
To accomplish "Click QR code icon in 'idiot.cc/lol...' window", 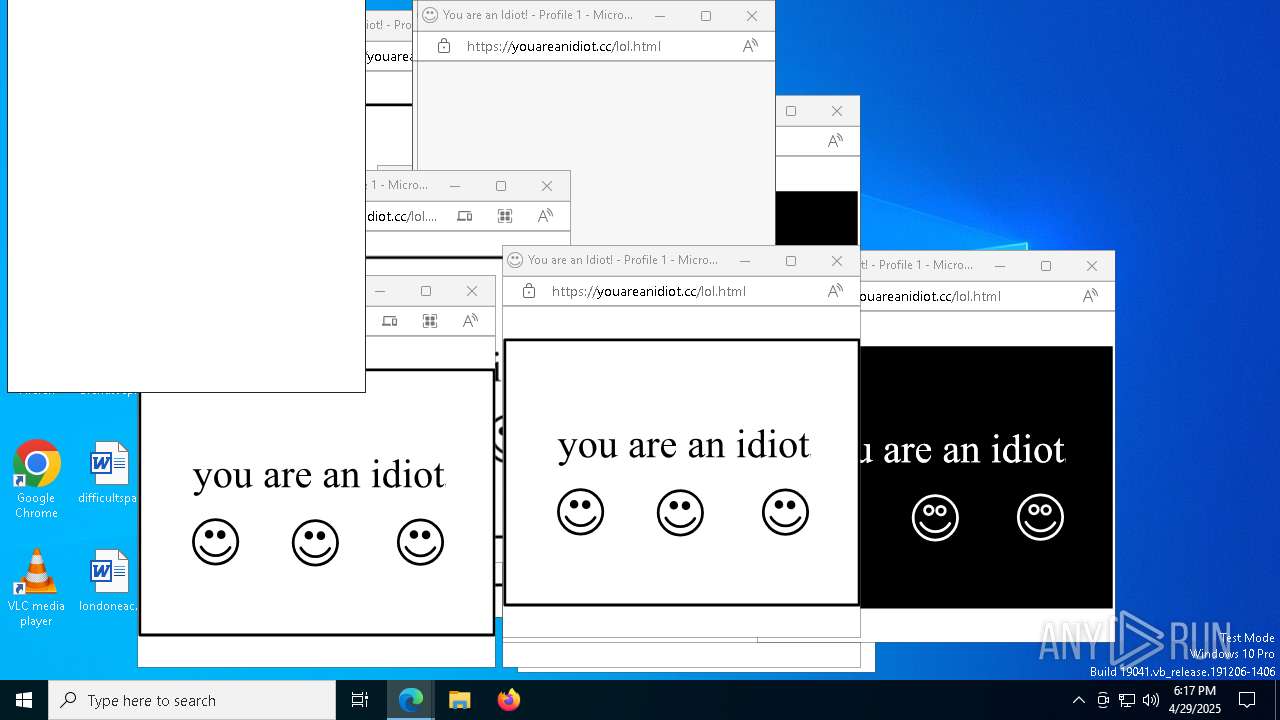I will point(505,216).
